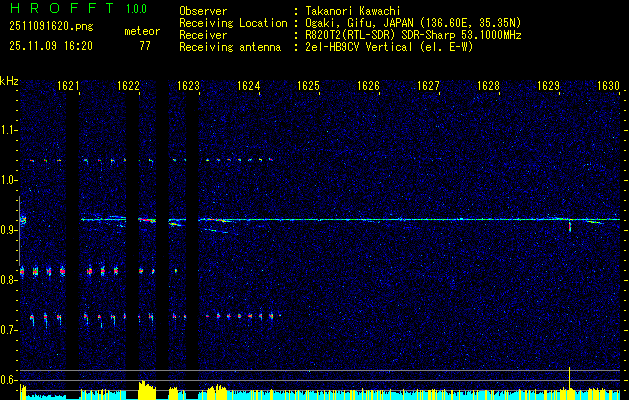Click the 1.1 kHz axis label

[x=8, y=130]
